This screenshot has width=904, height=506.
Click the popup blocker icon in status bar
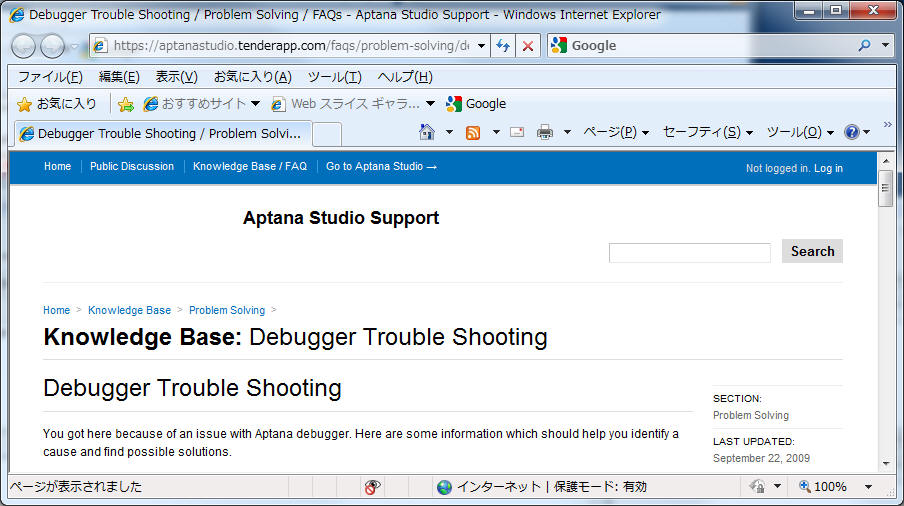point(372,487)
